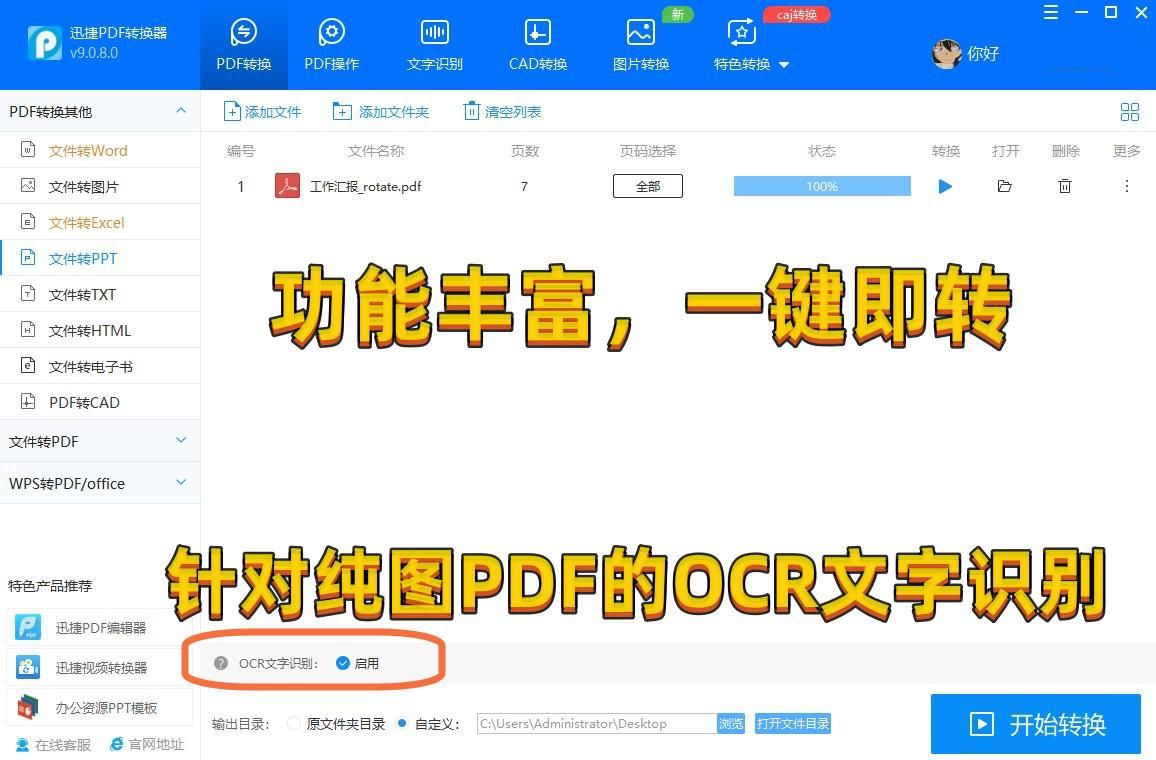Image resolution: width=1156 pixels, height=760 pixels.
Task: Click the 迅捷PDF编辑器 app icon
Action: tap(28, 627)
